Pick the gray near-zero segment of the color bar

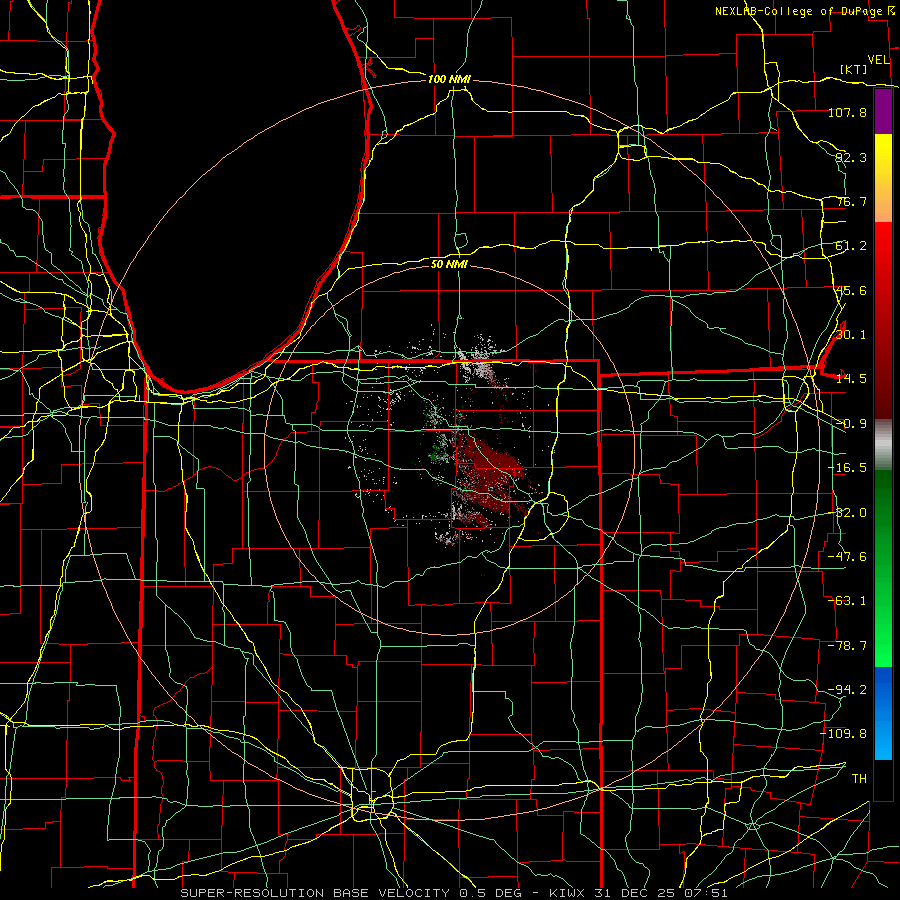(883, 443)
